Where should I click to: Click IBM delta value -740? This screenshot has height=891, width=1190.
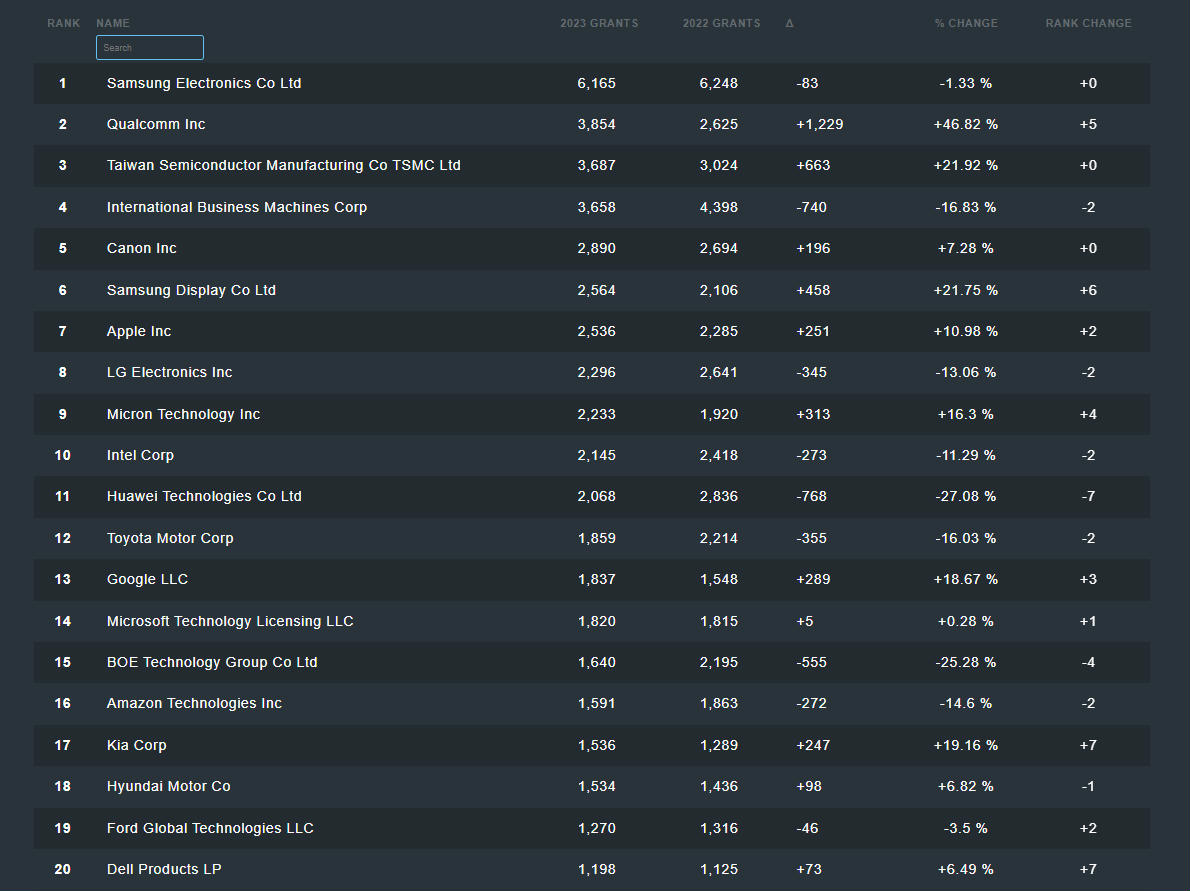(811, 207)
